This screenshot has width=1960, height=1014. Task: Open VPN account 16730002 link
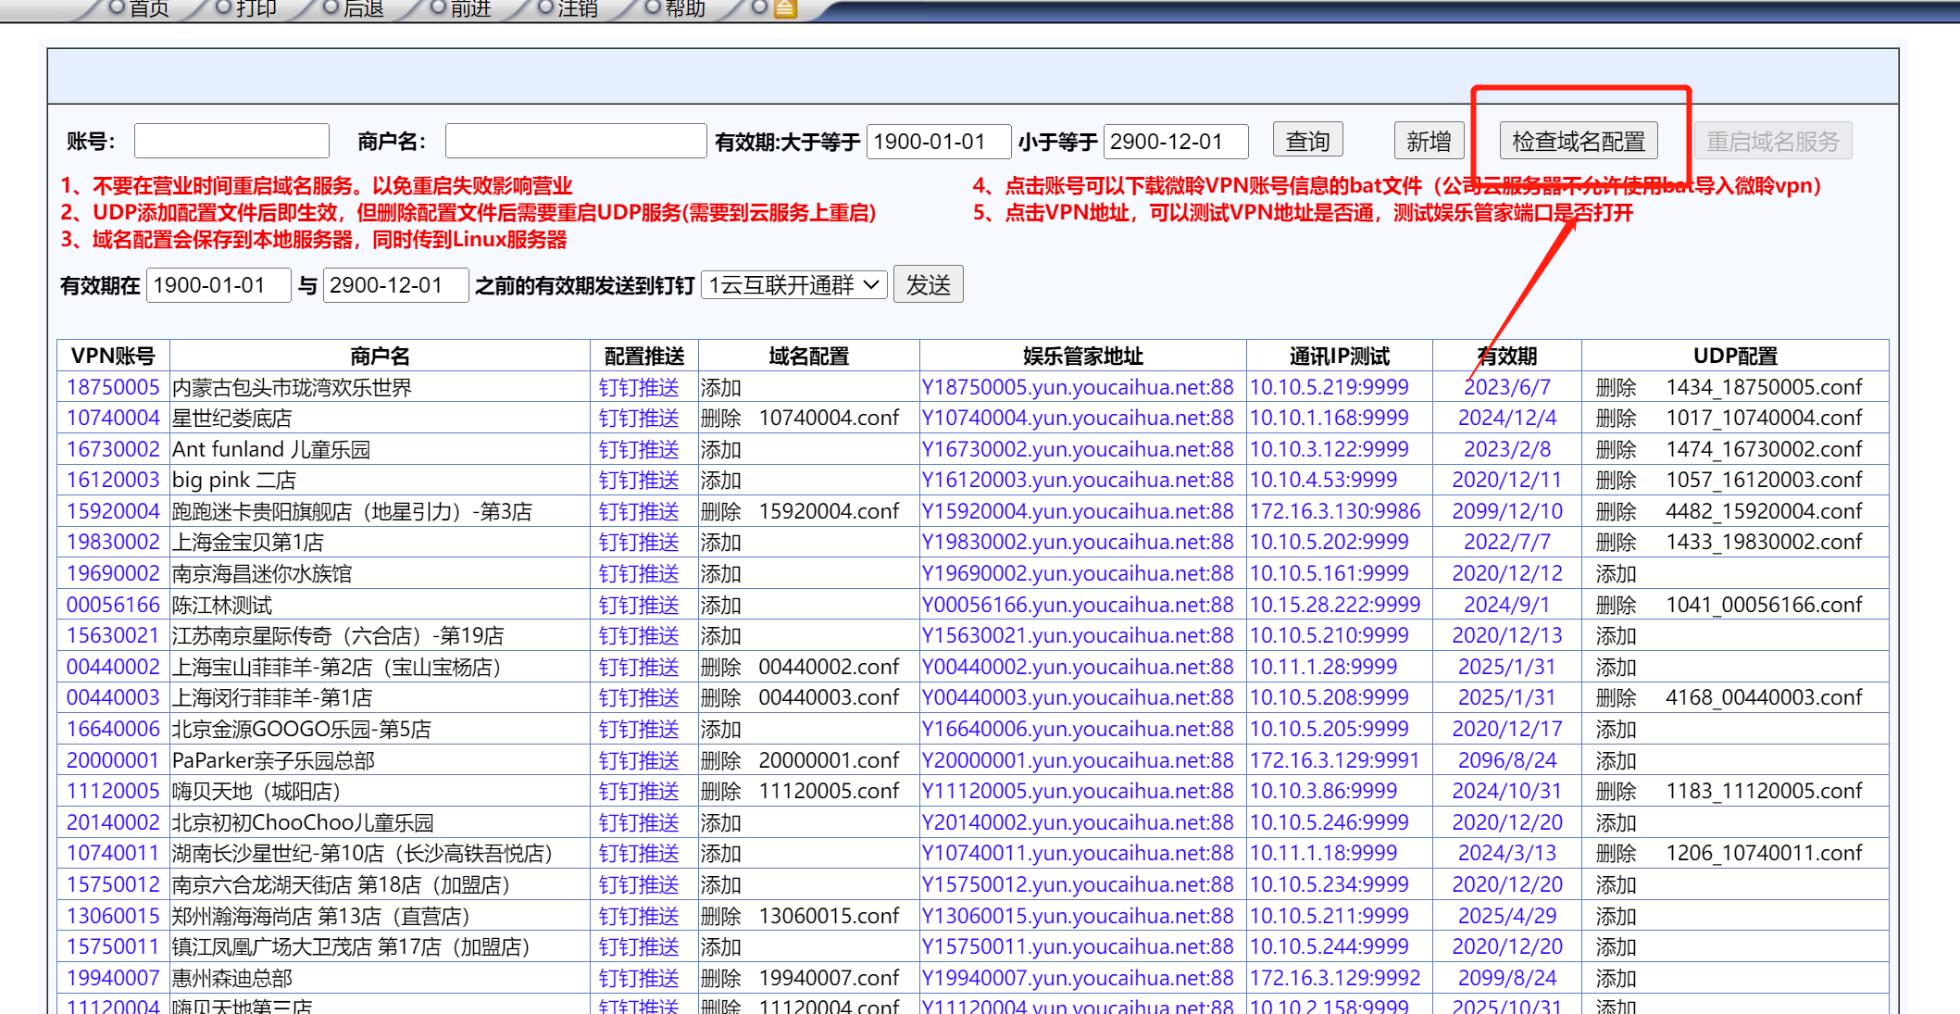point(113,449)
